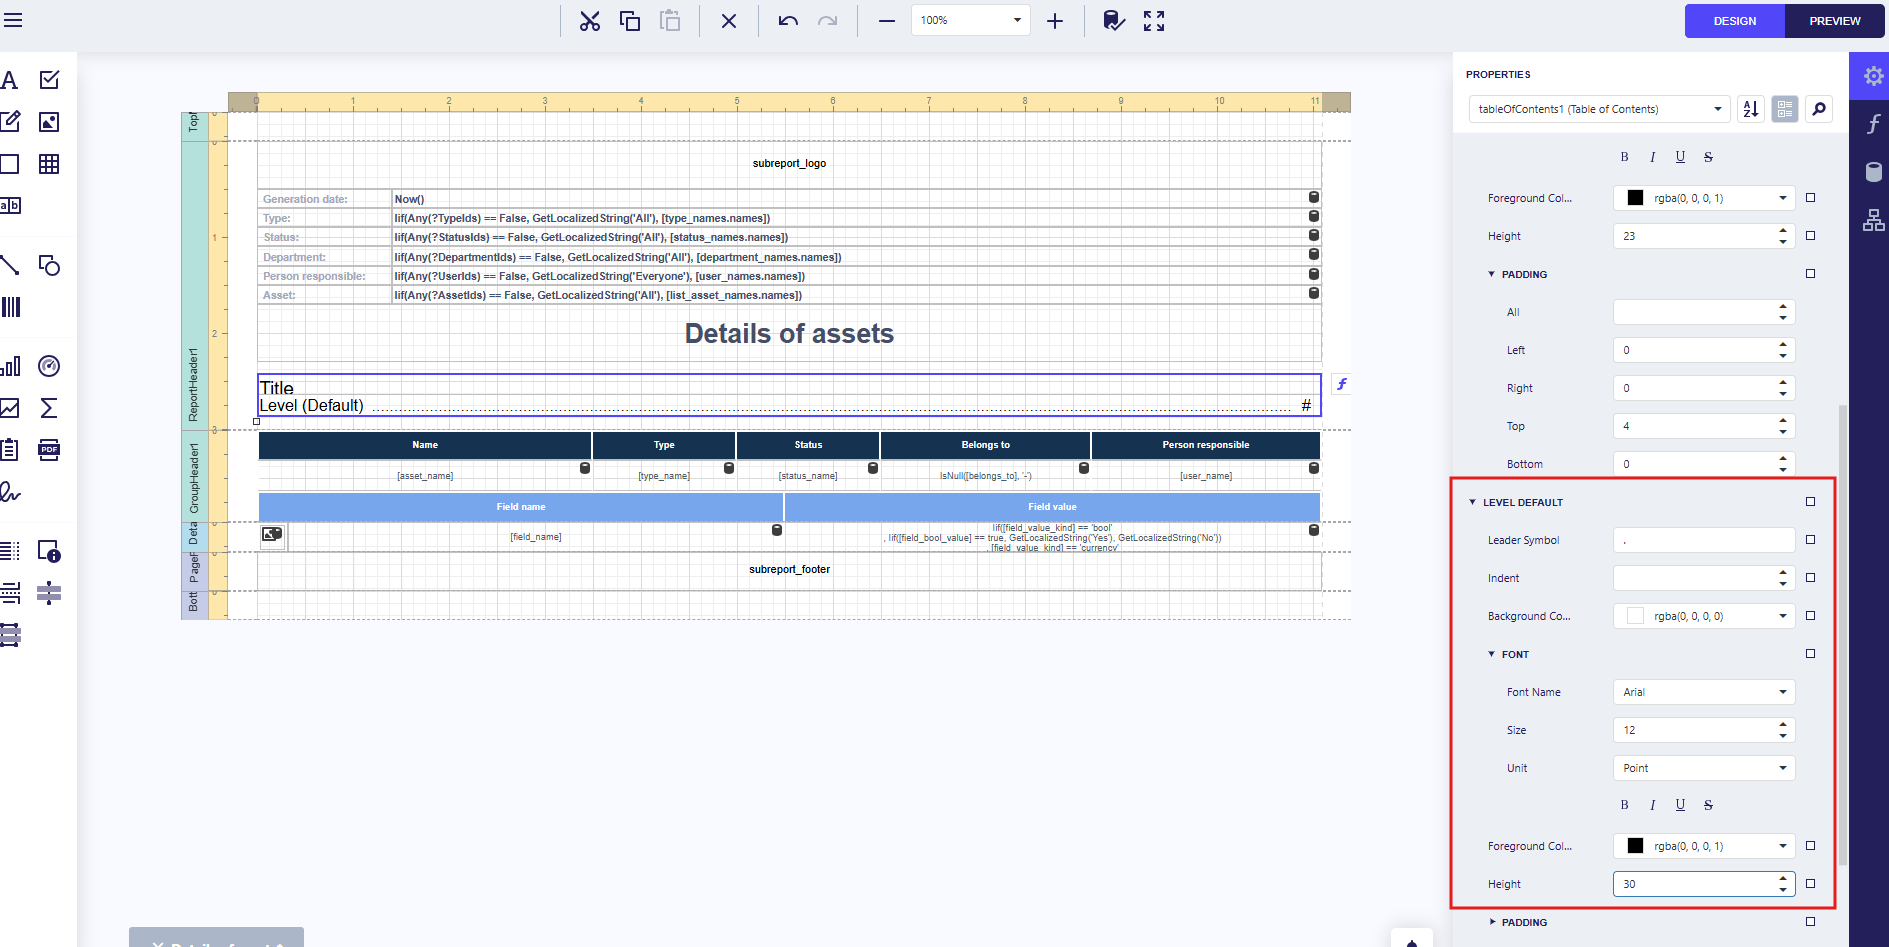Click the search properties magnifier icon

pyautogui.click(x=1819, y=109)
